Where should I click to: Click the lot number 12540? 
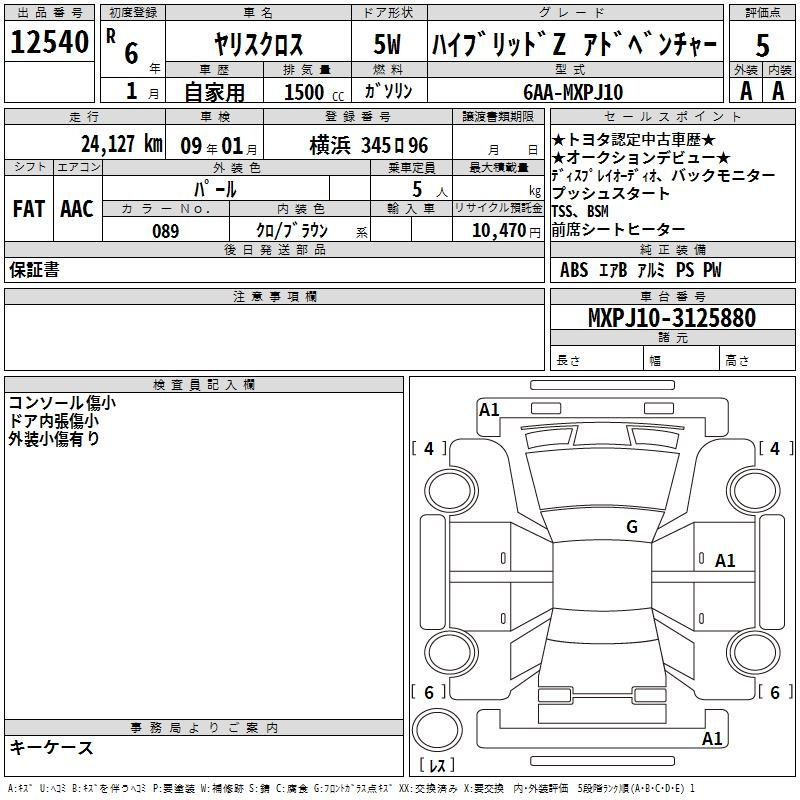[x=49, y=42]
